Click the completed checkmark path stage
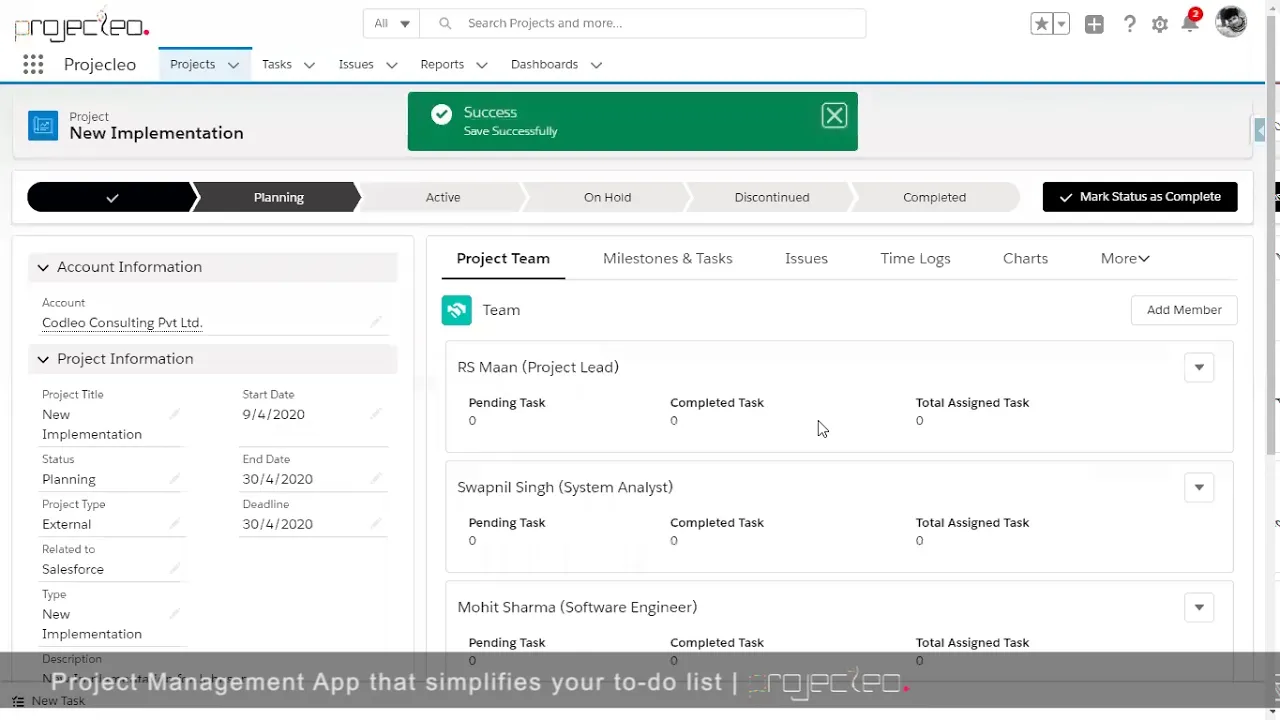1280x720 pixels. [111, 197]
